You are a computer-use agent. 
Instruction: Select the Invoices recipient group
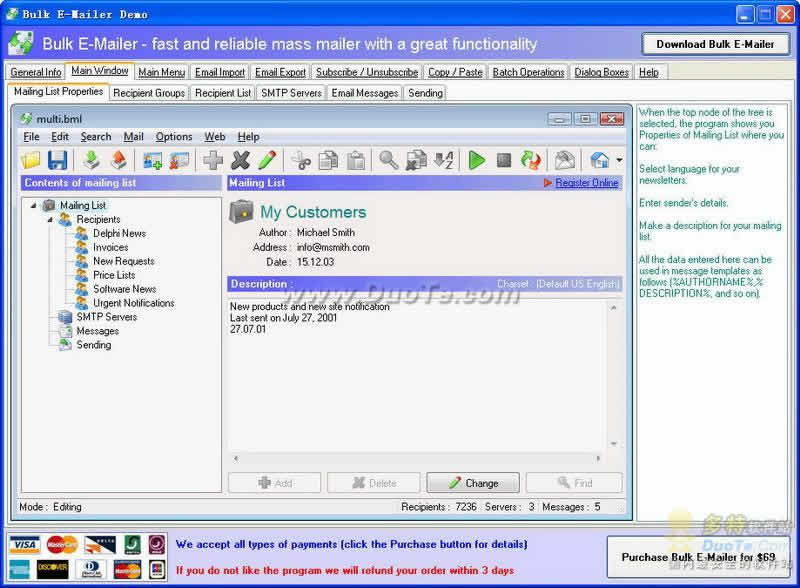tap(111, 247)
